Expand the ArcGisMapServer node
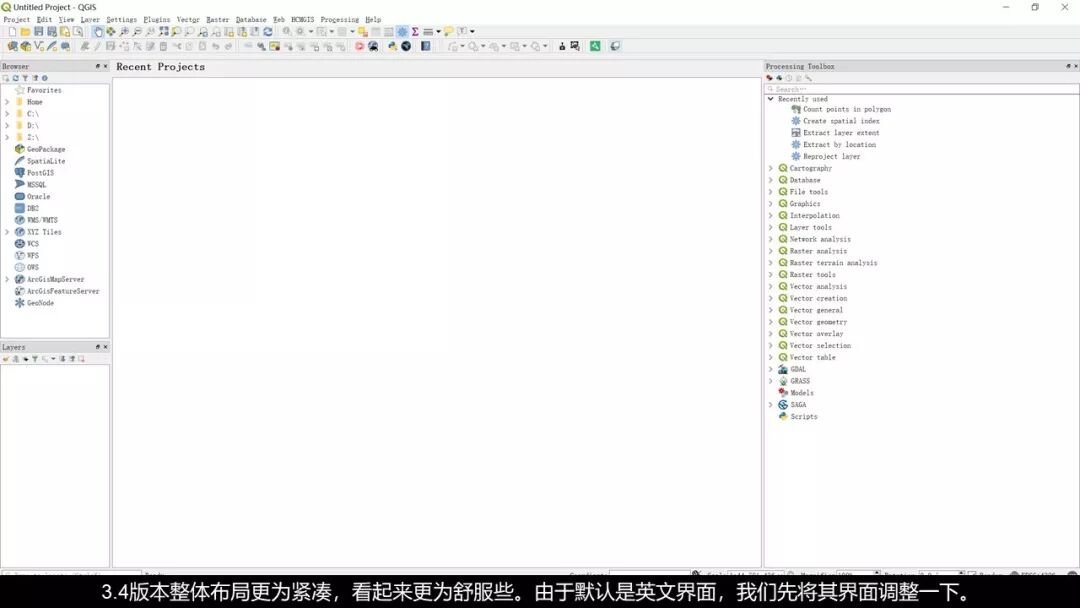This screenshot has width=1080, height=608. pos(7,279)
